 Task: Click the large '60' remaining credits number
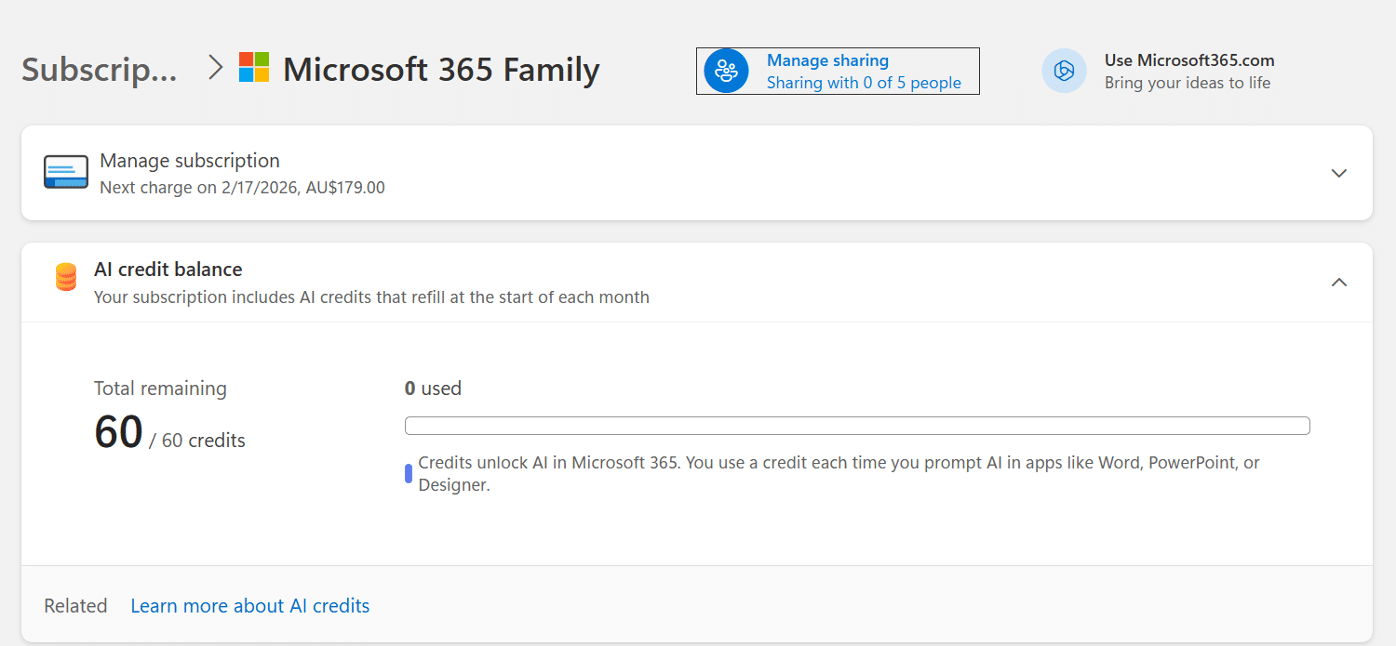(x=118, y=432)
